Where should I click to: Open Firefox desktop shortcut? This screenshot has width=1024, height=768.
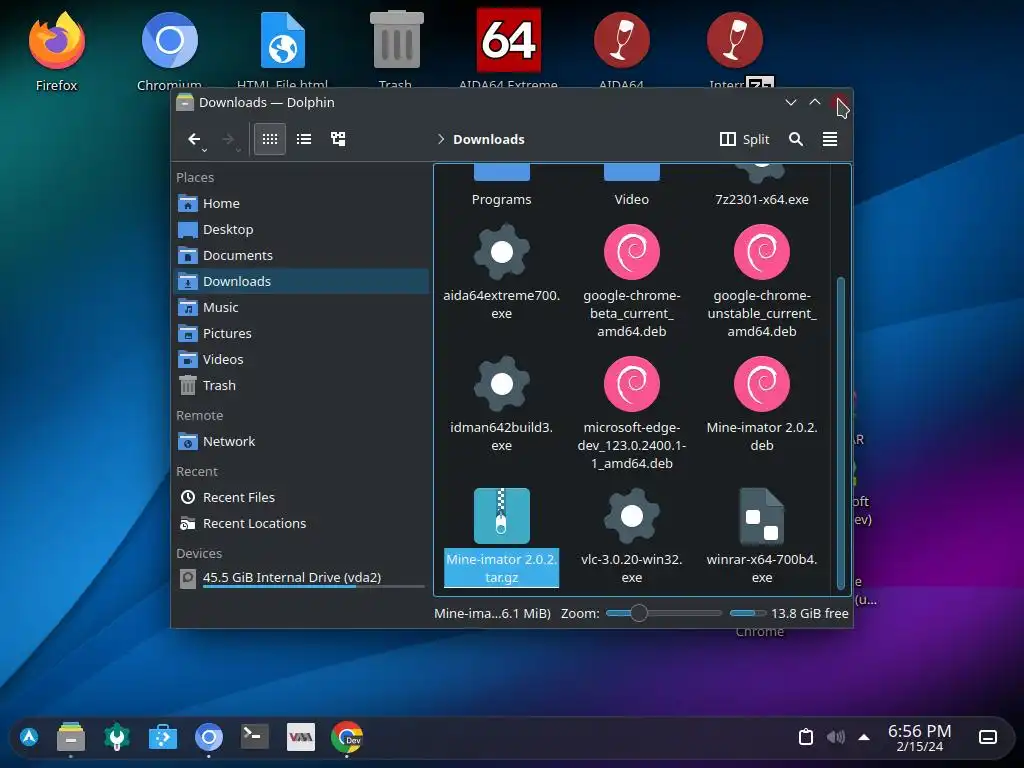point(57,51)
